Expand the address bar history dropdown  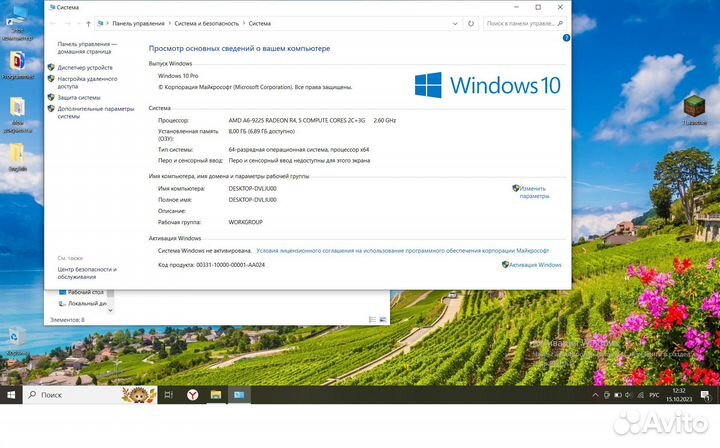pos(455,23)
